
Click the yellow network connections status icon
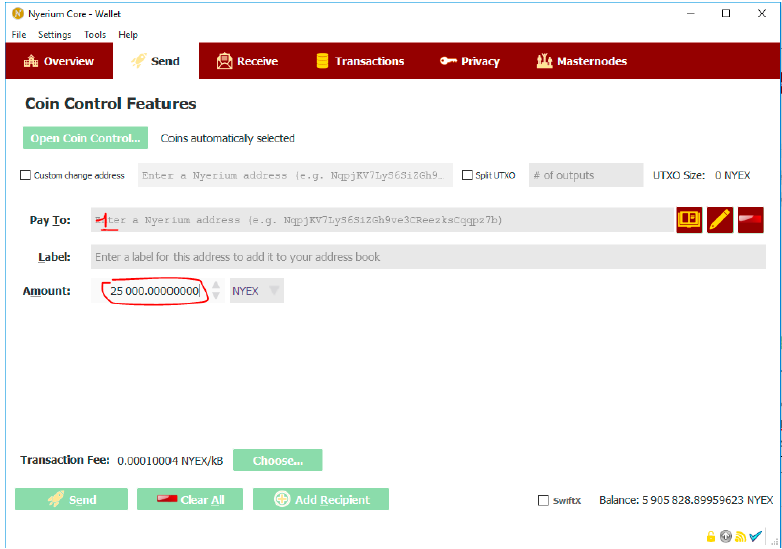[x=741, y=537]
